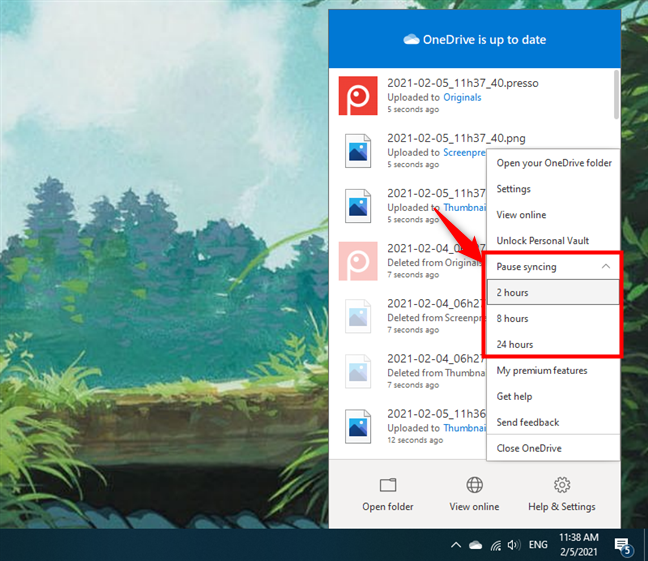Click the faded presso icon deleted from Originals
Viewport: 648px width, 561px height.
point(358,261)
